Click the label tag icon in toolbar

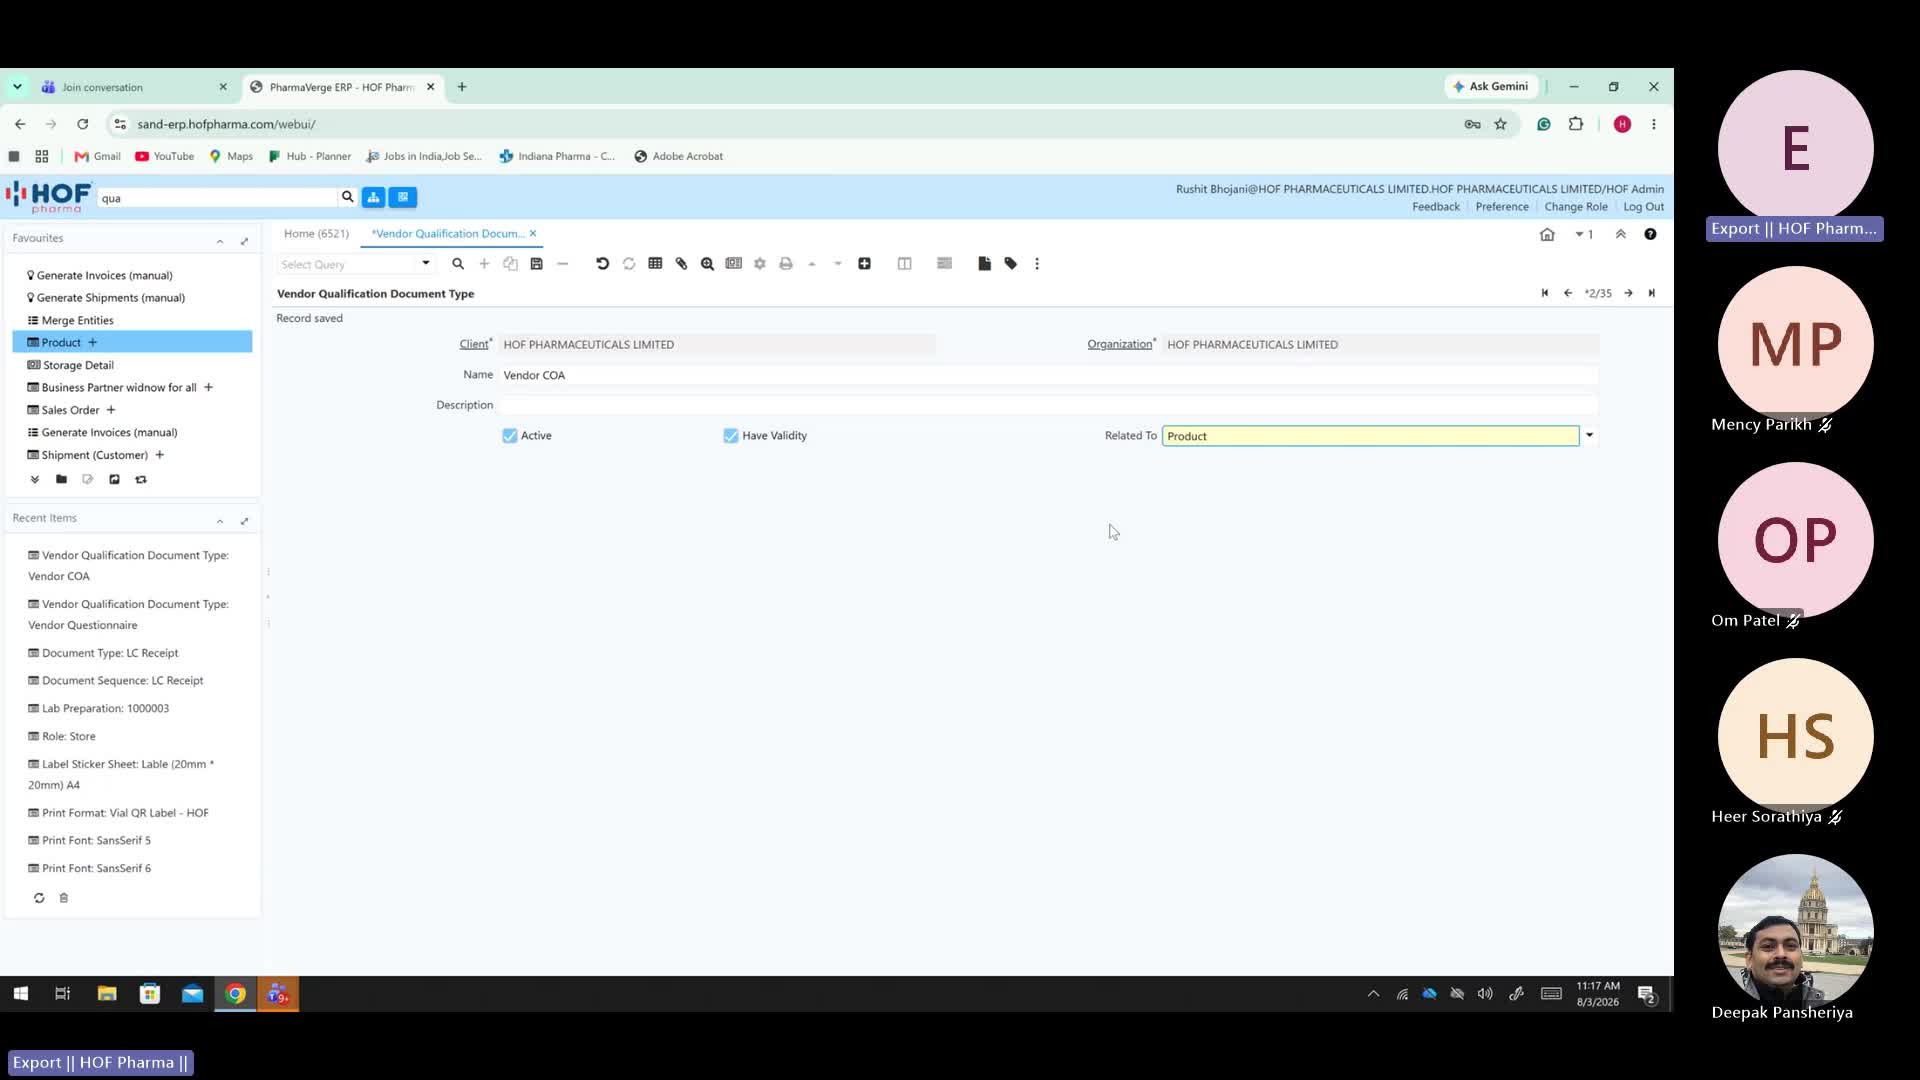(x=1011, y=264)
